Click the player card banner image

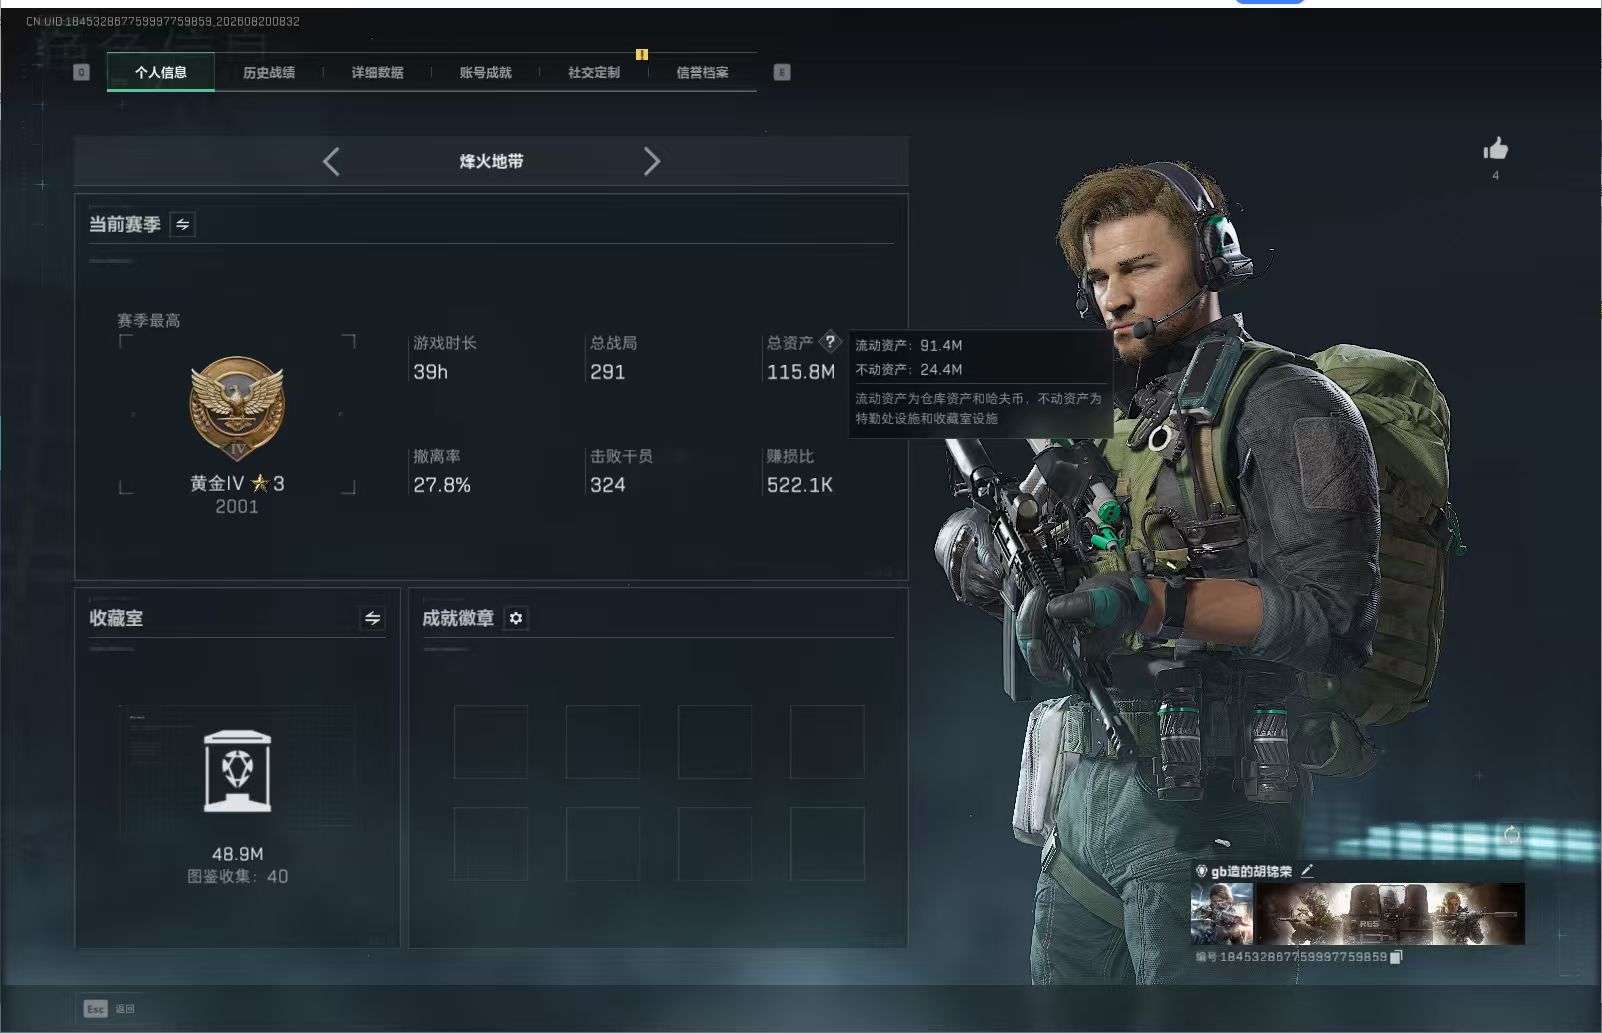(x=1390, y=914)
